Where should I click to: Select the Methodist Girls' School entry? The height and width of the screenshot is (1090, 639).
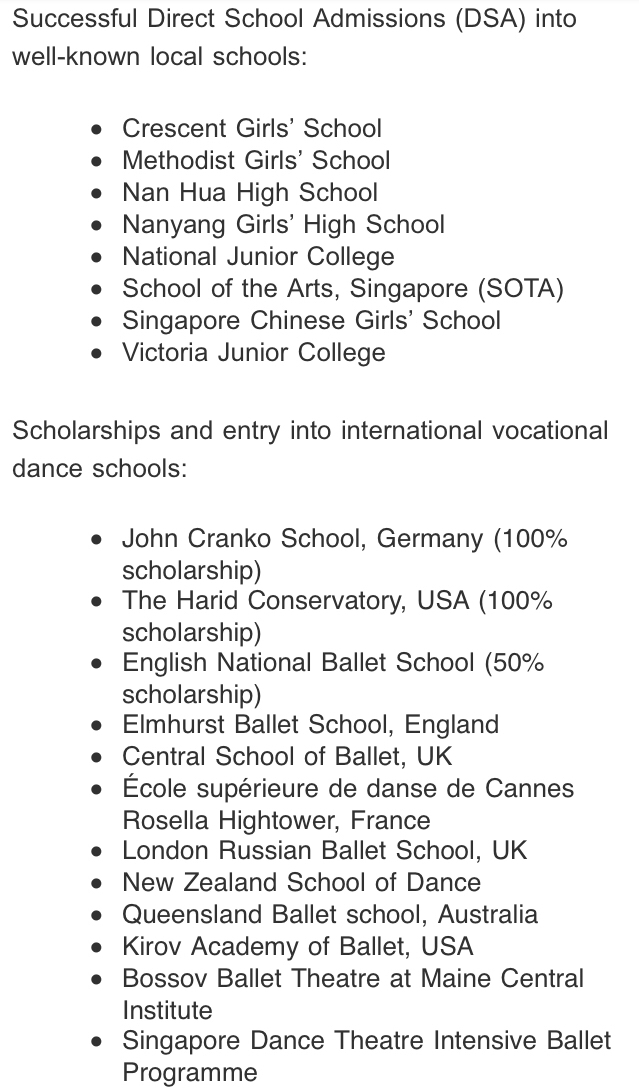point(255,161)
